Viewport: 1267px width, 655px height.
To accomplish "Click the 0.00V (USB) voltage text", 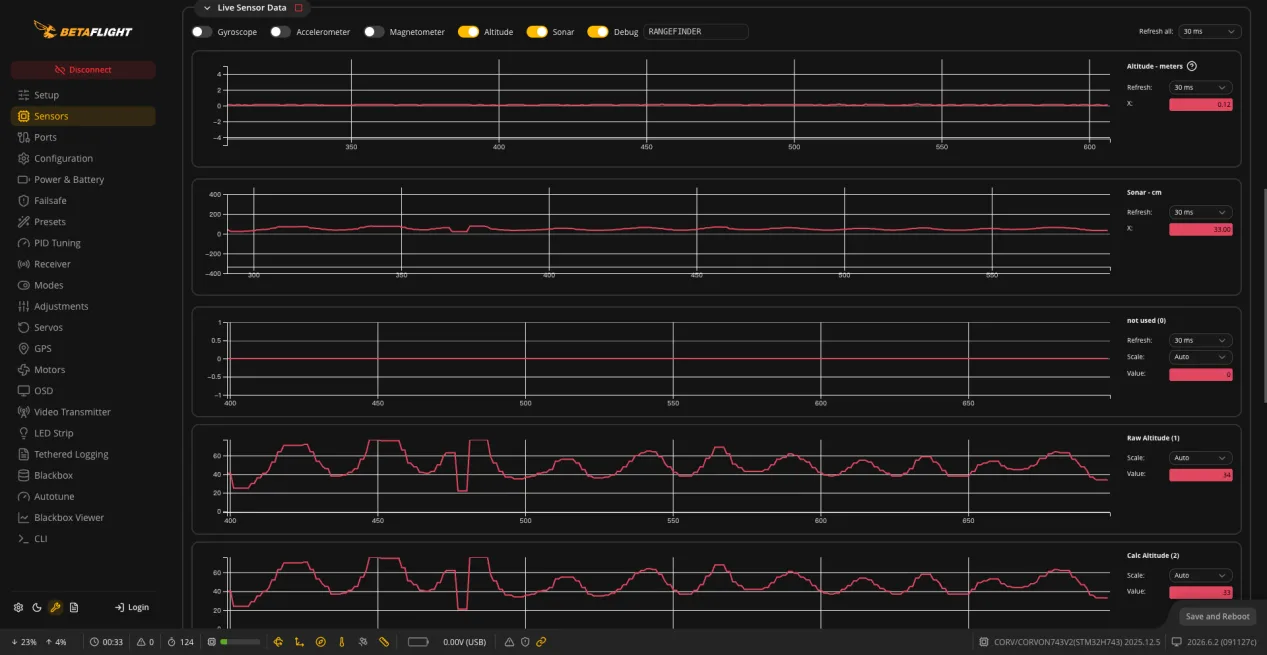I will point(464,642).
